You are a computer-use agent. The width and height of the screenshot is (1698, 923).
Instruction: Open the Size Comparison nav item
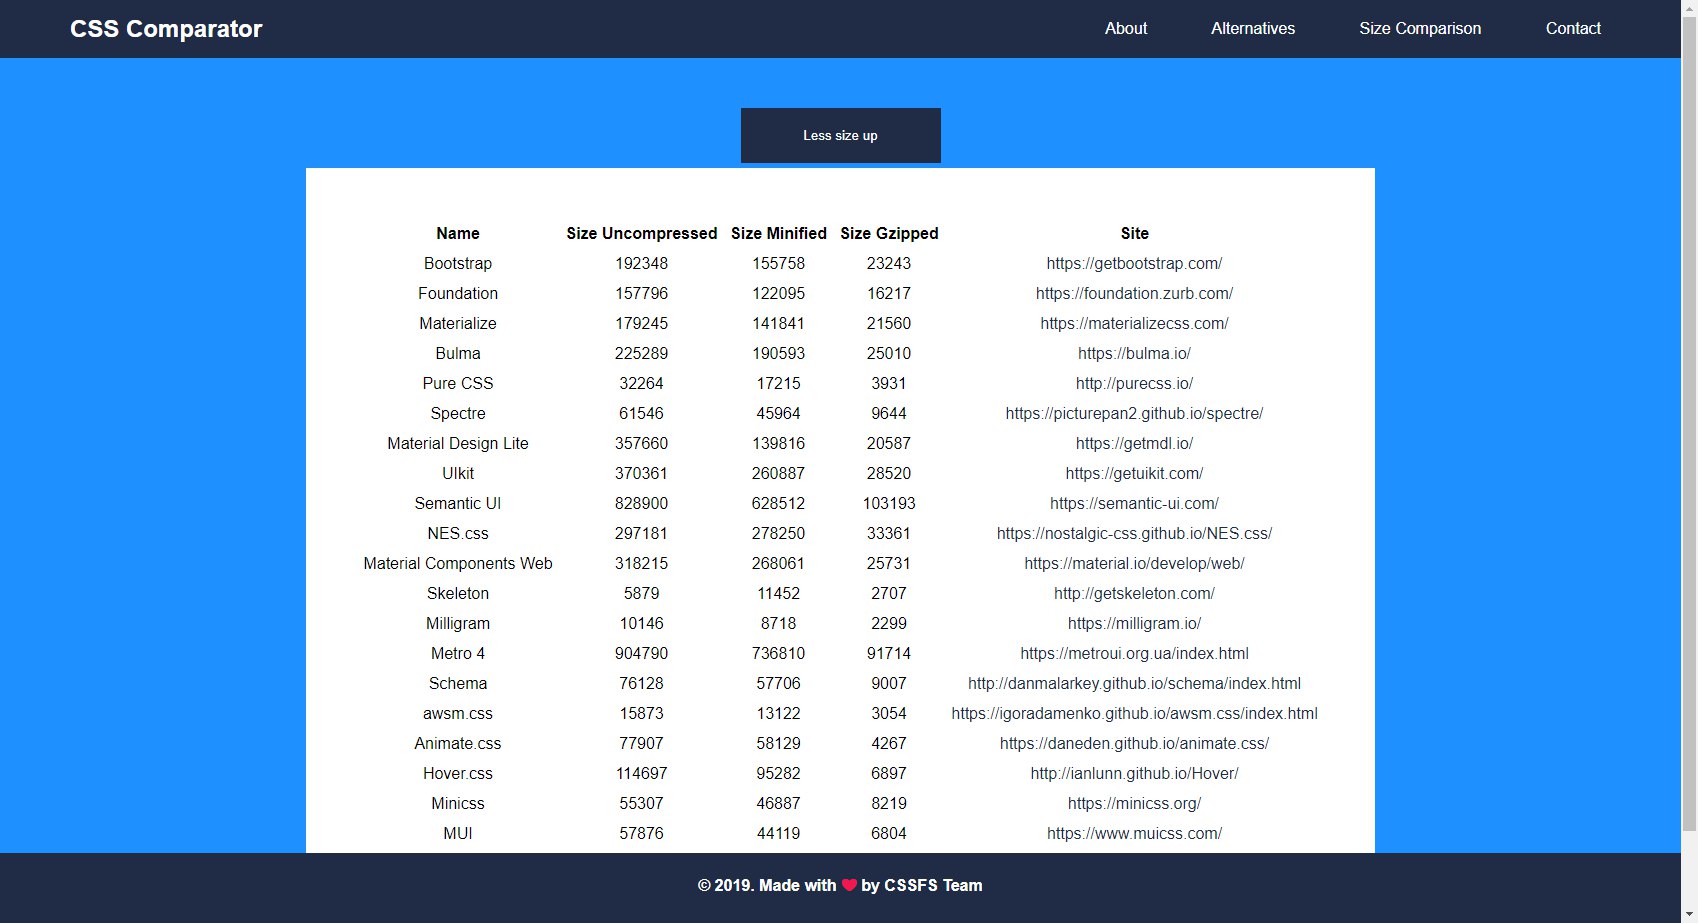pos(1420,29)
